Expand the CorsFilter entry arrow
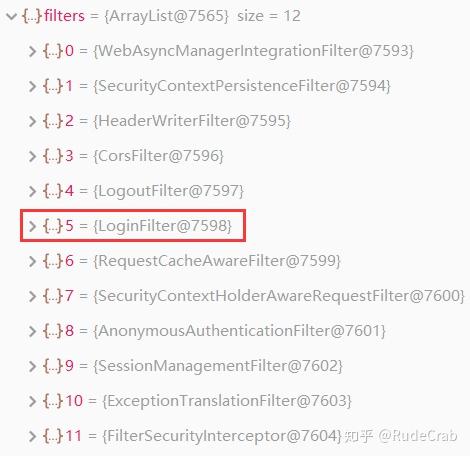 pos(32,156)
